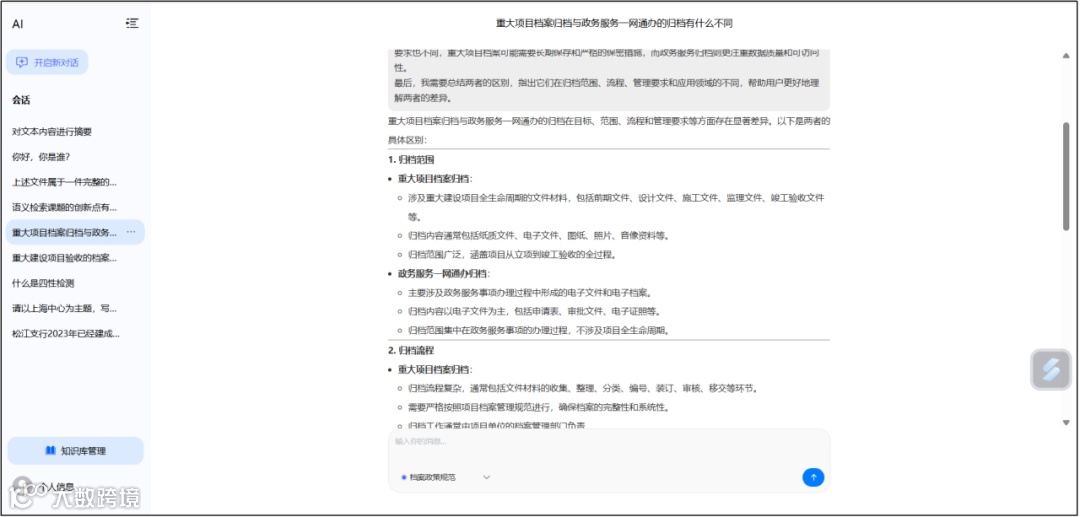Click the vertical scrollbar thumb
Image resolution: width=1080 pixels, height=517 pixels.
point(1066,176)
